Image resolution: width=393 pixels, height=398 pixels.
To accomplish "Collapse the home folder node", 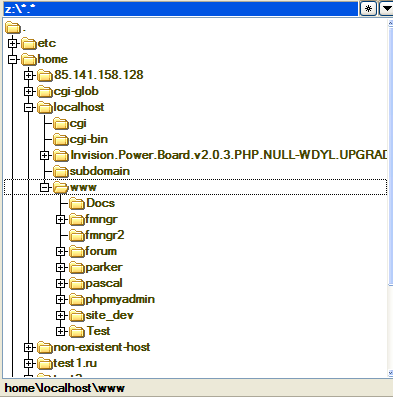I will tap(13, 59).
